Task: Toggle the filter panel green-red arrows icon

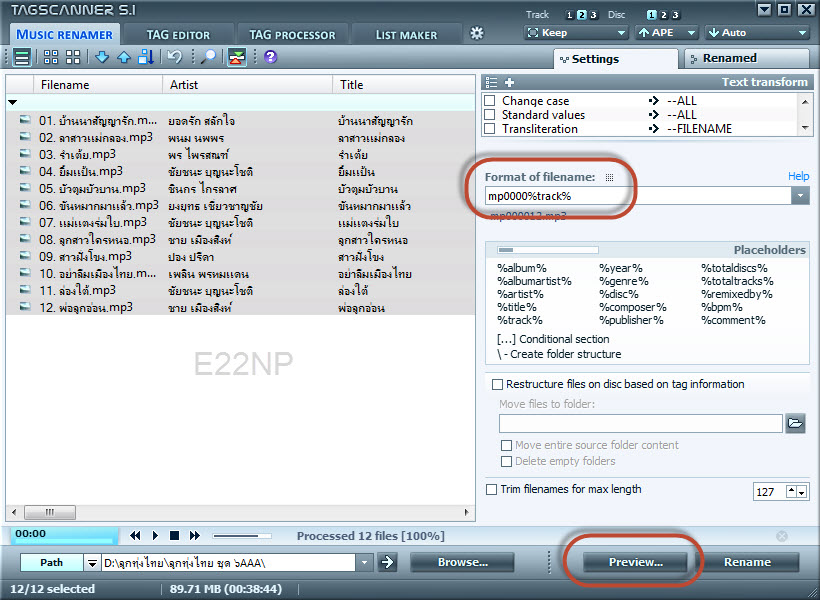Action: coord(237,57)
